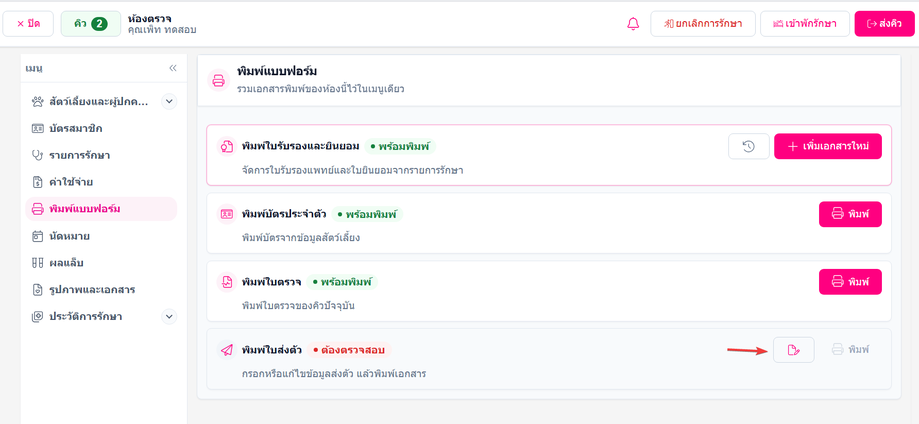This screenshot has width=919, height=424.
Task: Open รูปภาพและเอกสาร menu item
Action: (x=101, y=290)
